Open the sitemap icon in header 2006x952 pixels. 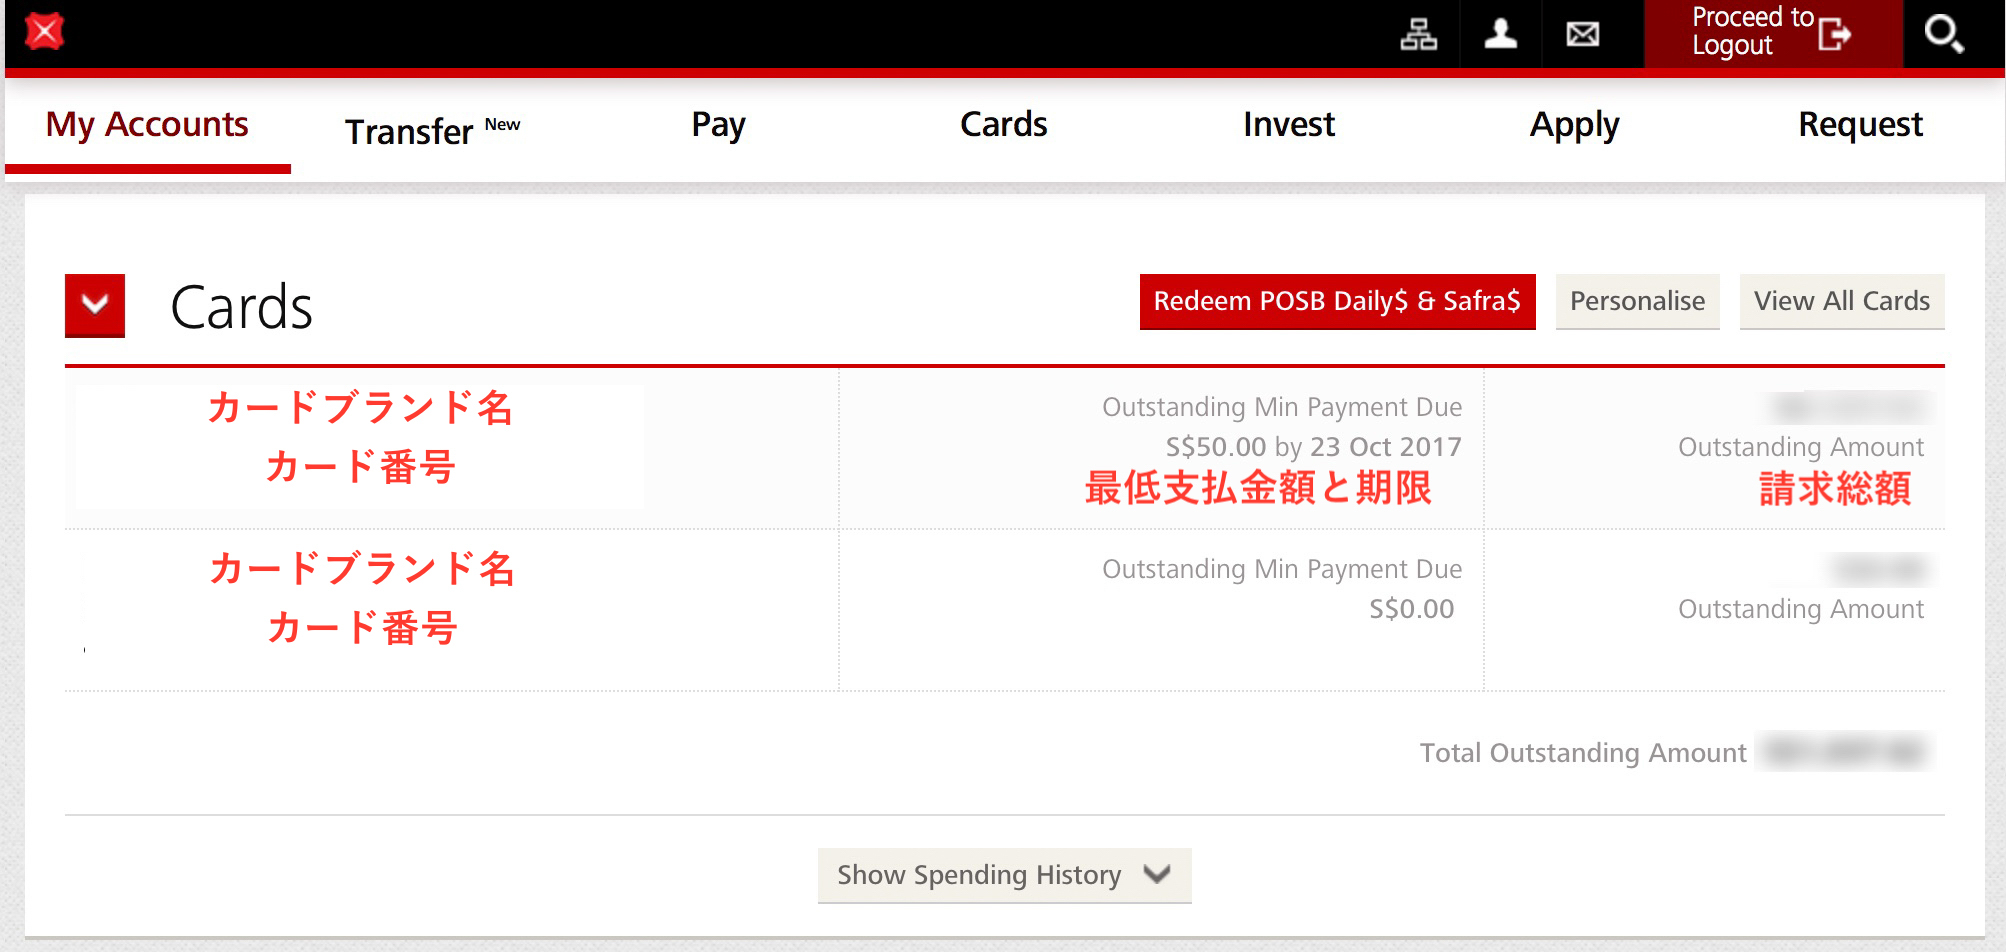click(x=1418, y=34)
